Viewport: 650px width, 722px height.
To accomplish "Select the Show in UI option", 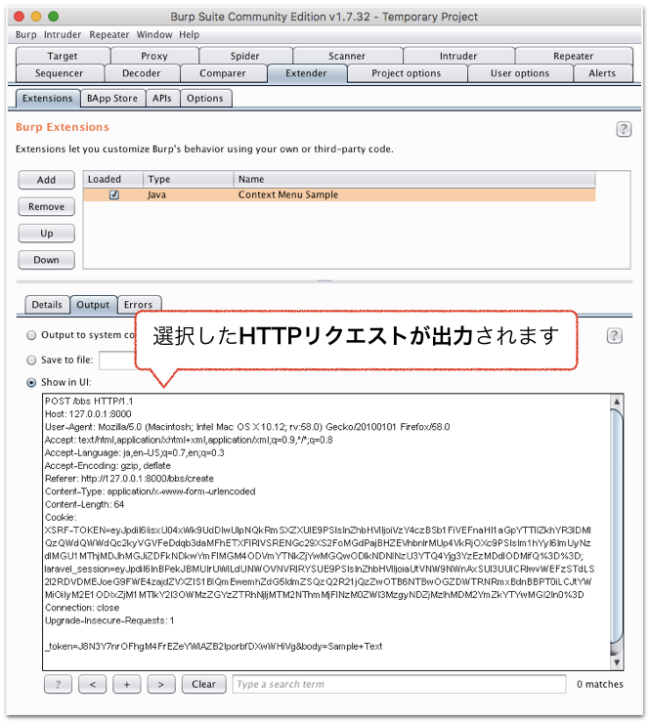I will pos(31,383).
